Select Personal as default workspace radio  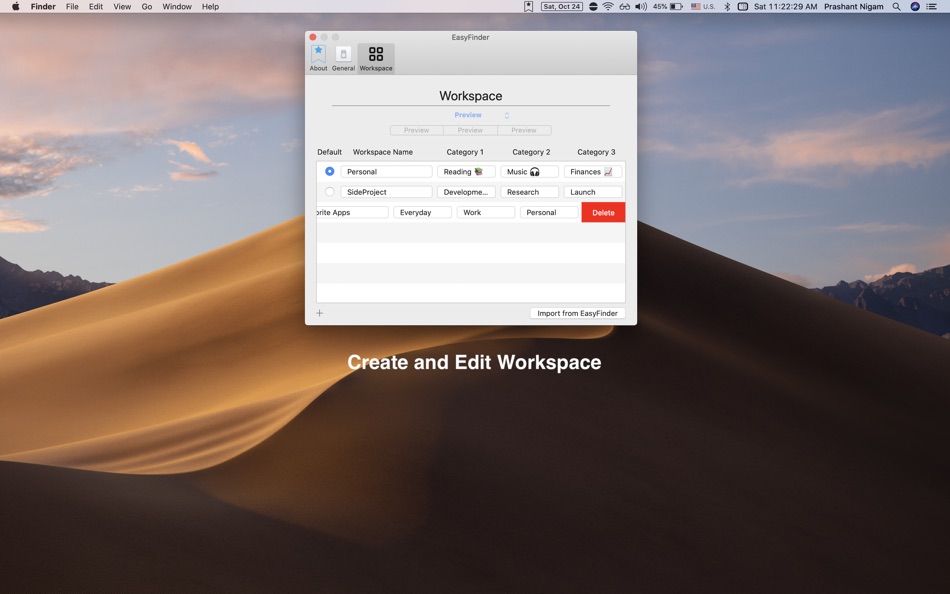click(330, 172)
